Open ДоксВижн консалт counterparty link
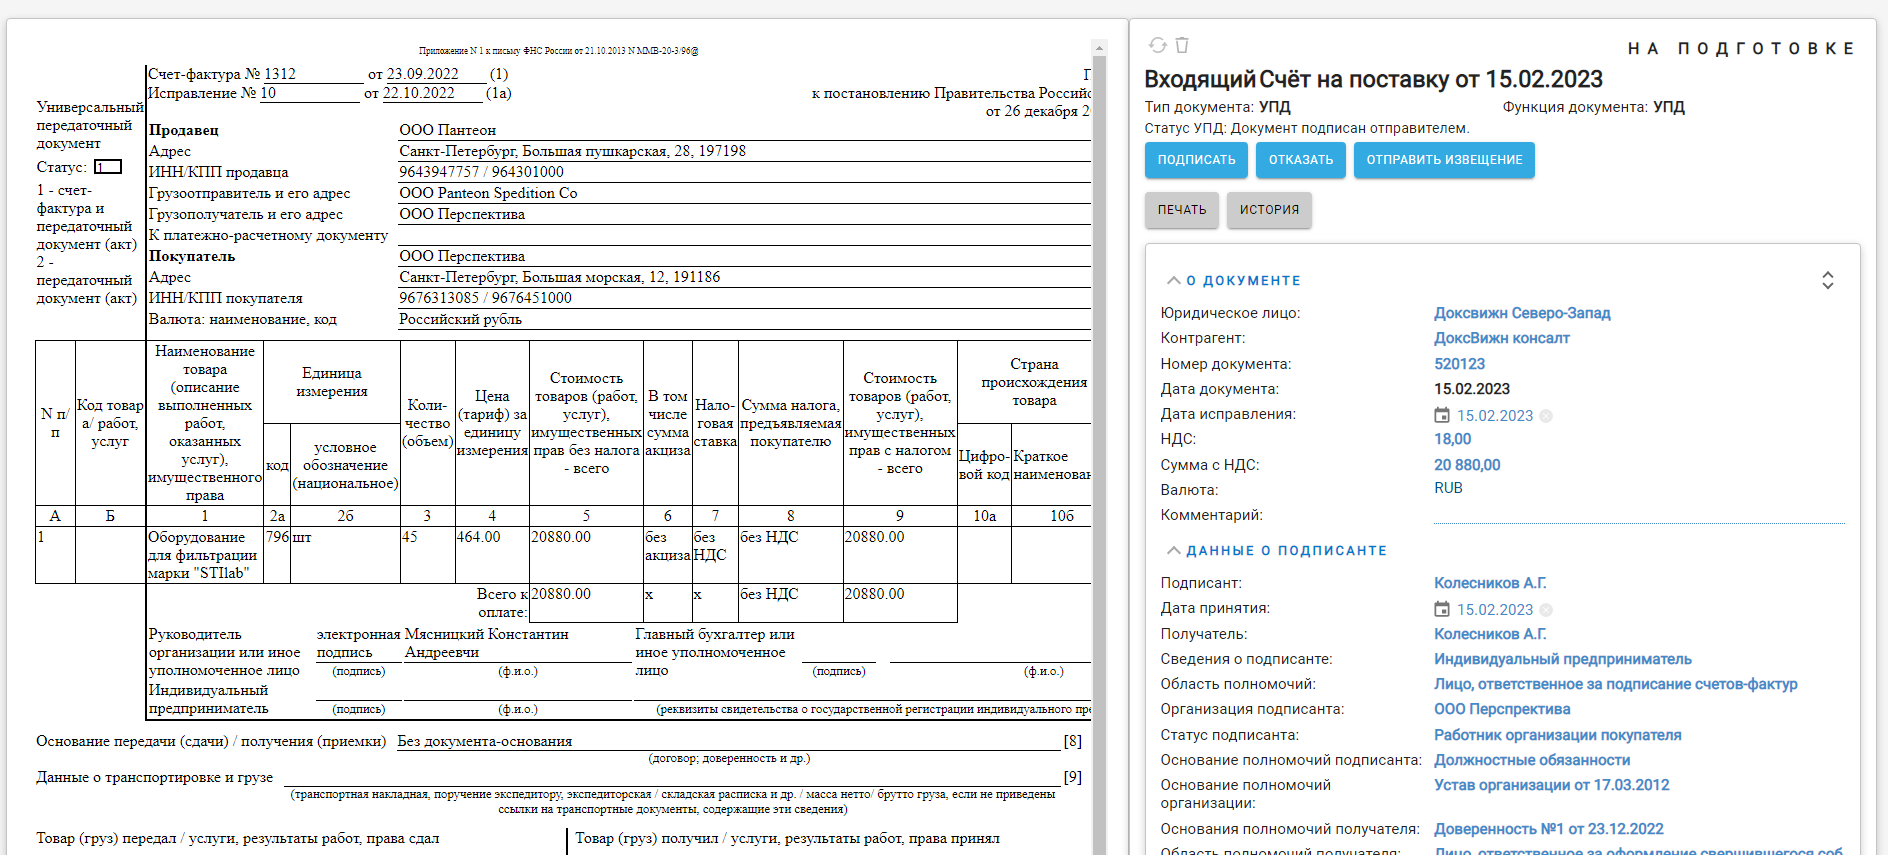 point(1501,338)
